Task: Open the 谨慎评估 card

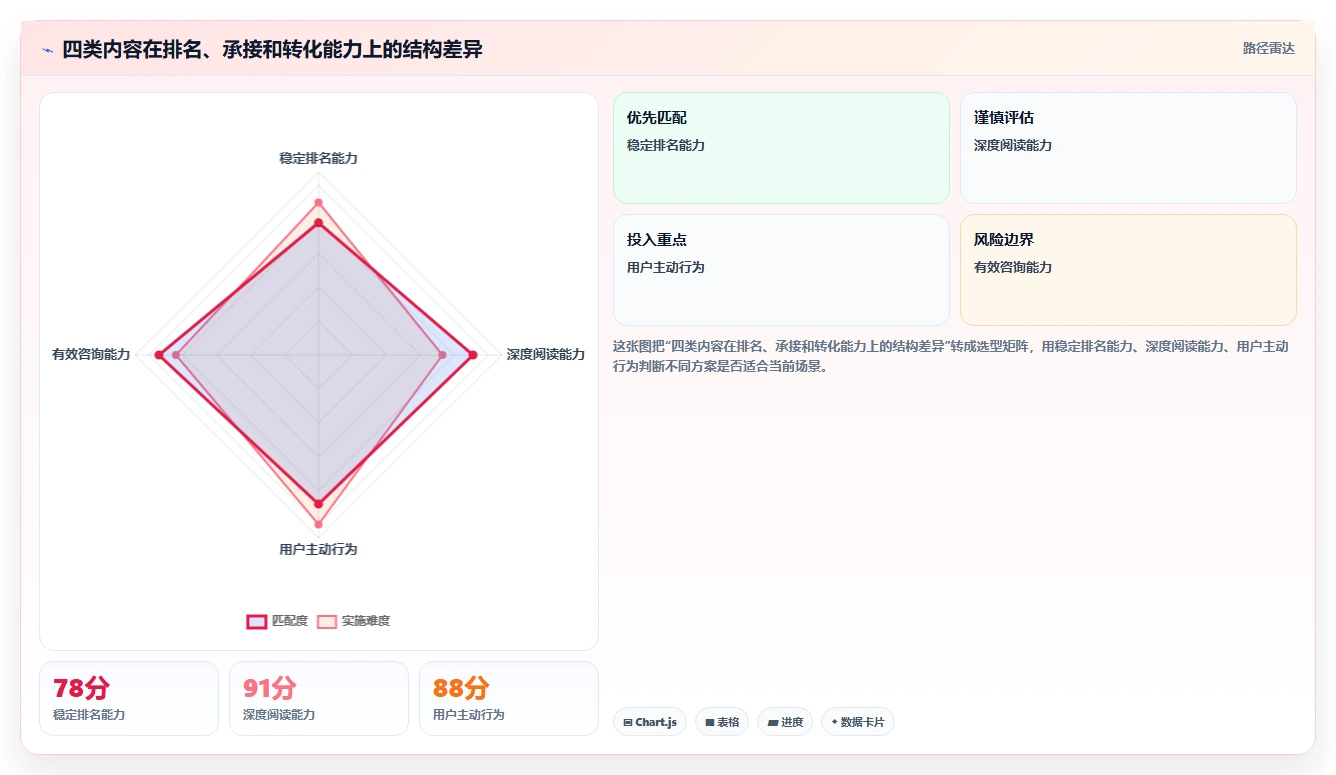Action: point(1128,148)
